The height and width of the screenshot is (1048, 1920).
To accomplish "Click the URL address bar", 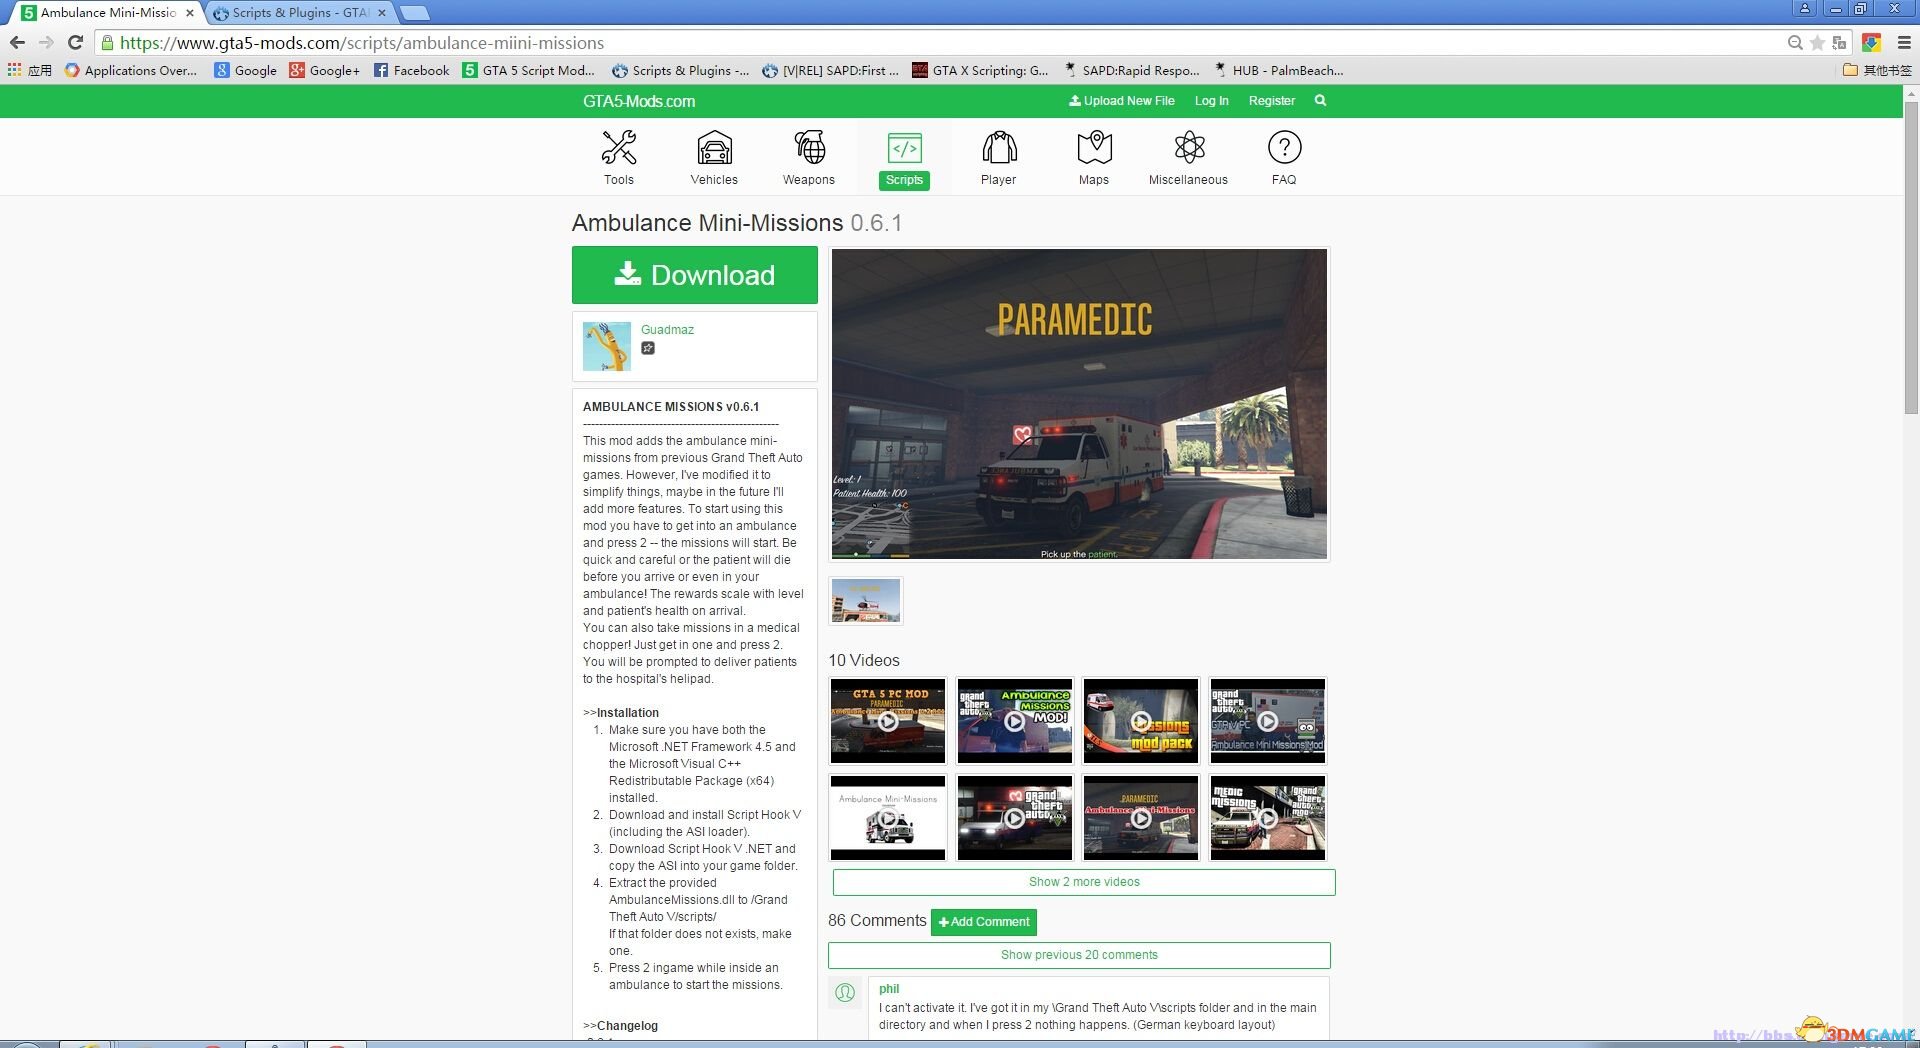I will coord(940,43).
